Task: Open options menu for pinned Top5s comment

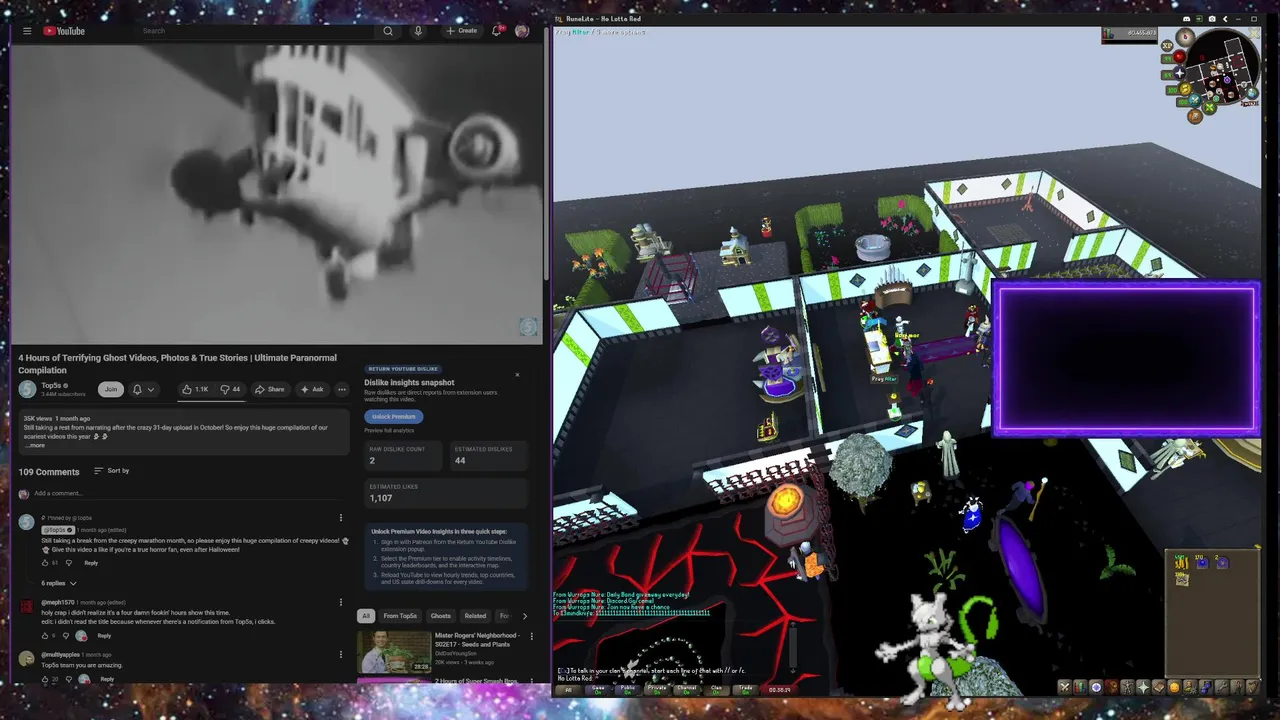Action: [341, 518]
